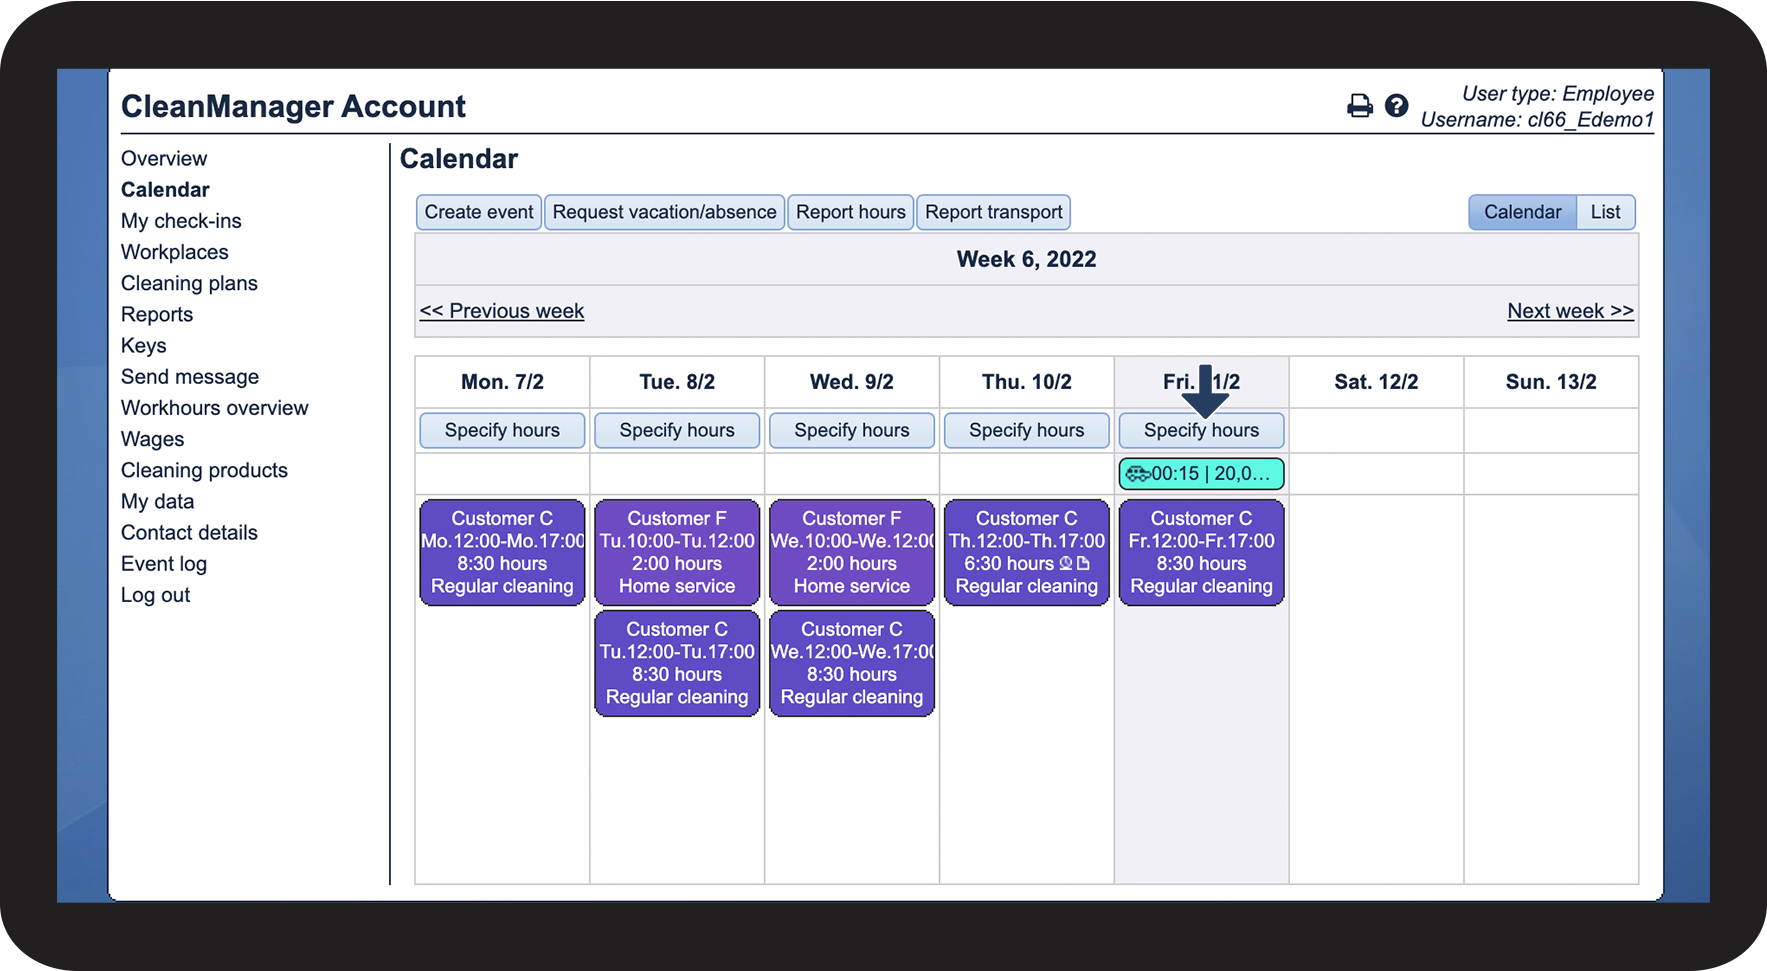
Task: Open help via question mark icon
Action: (x=1396, y=106)
